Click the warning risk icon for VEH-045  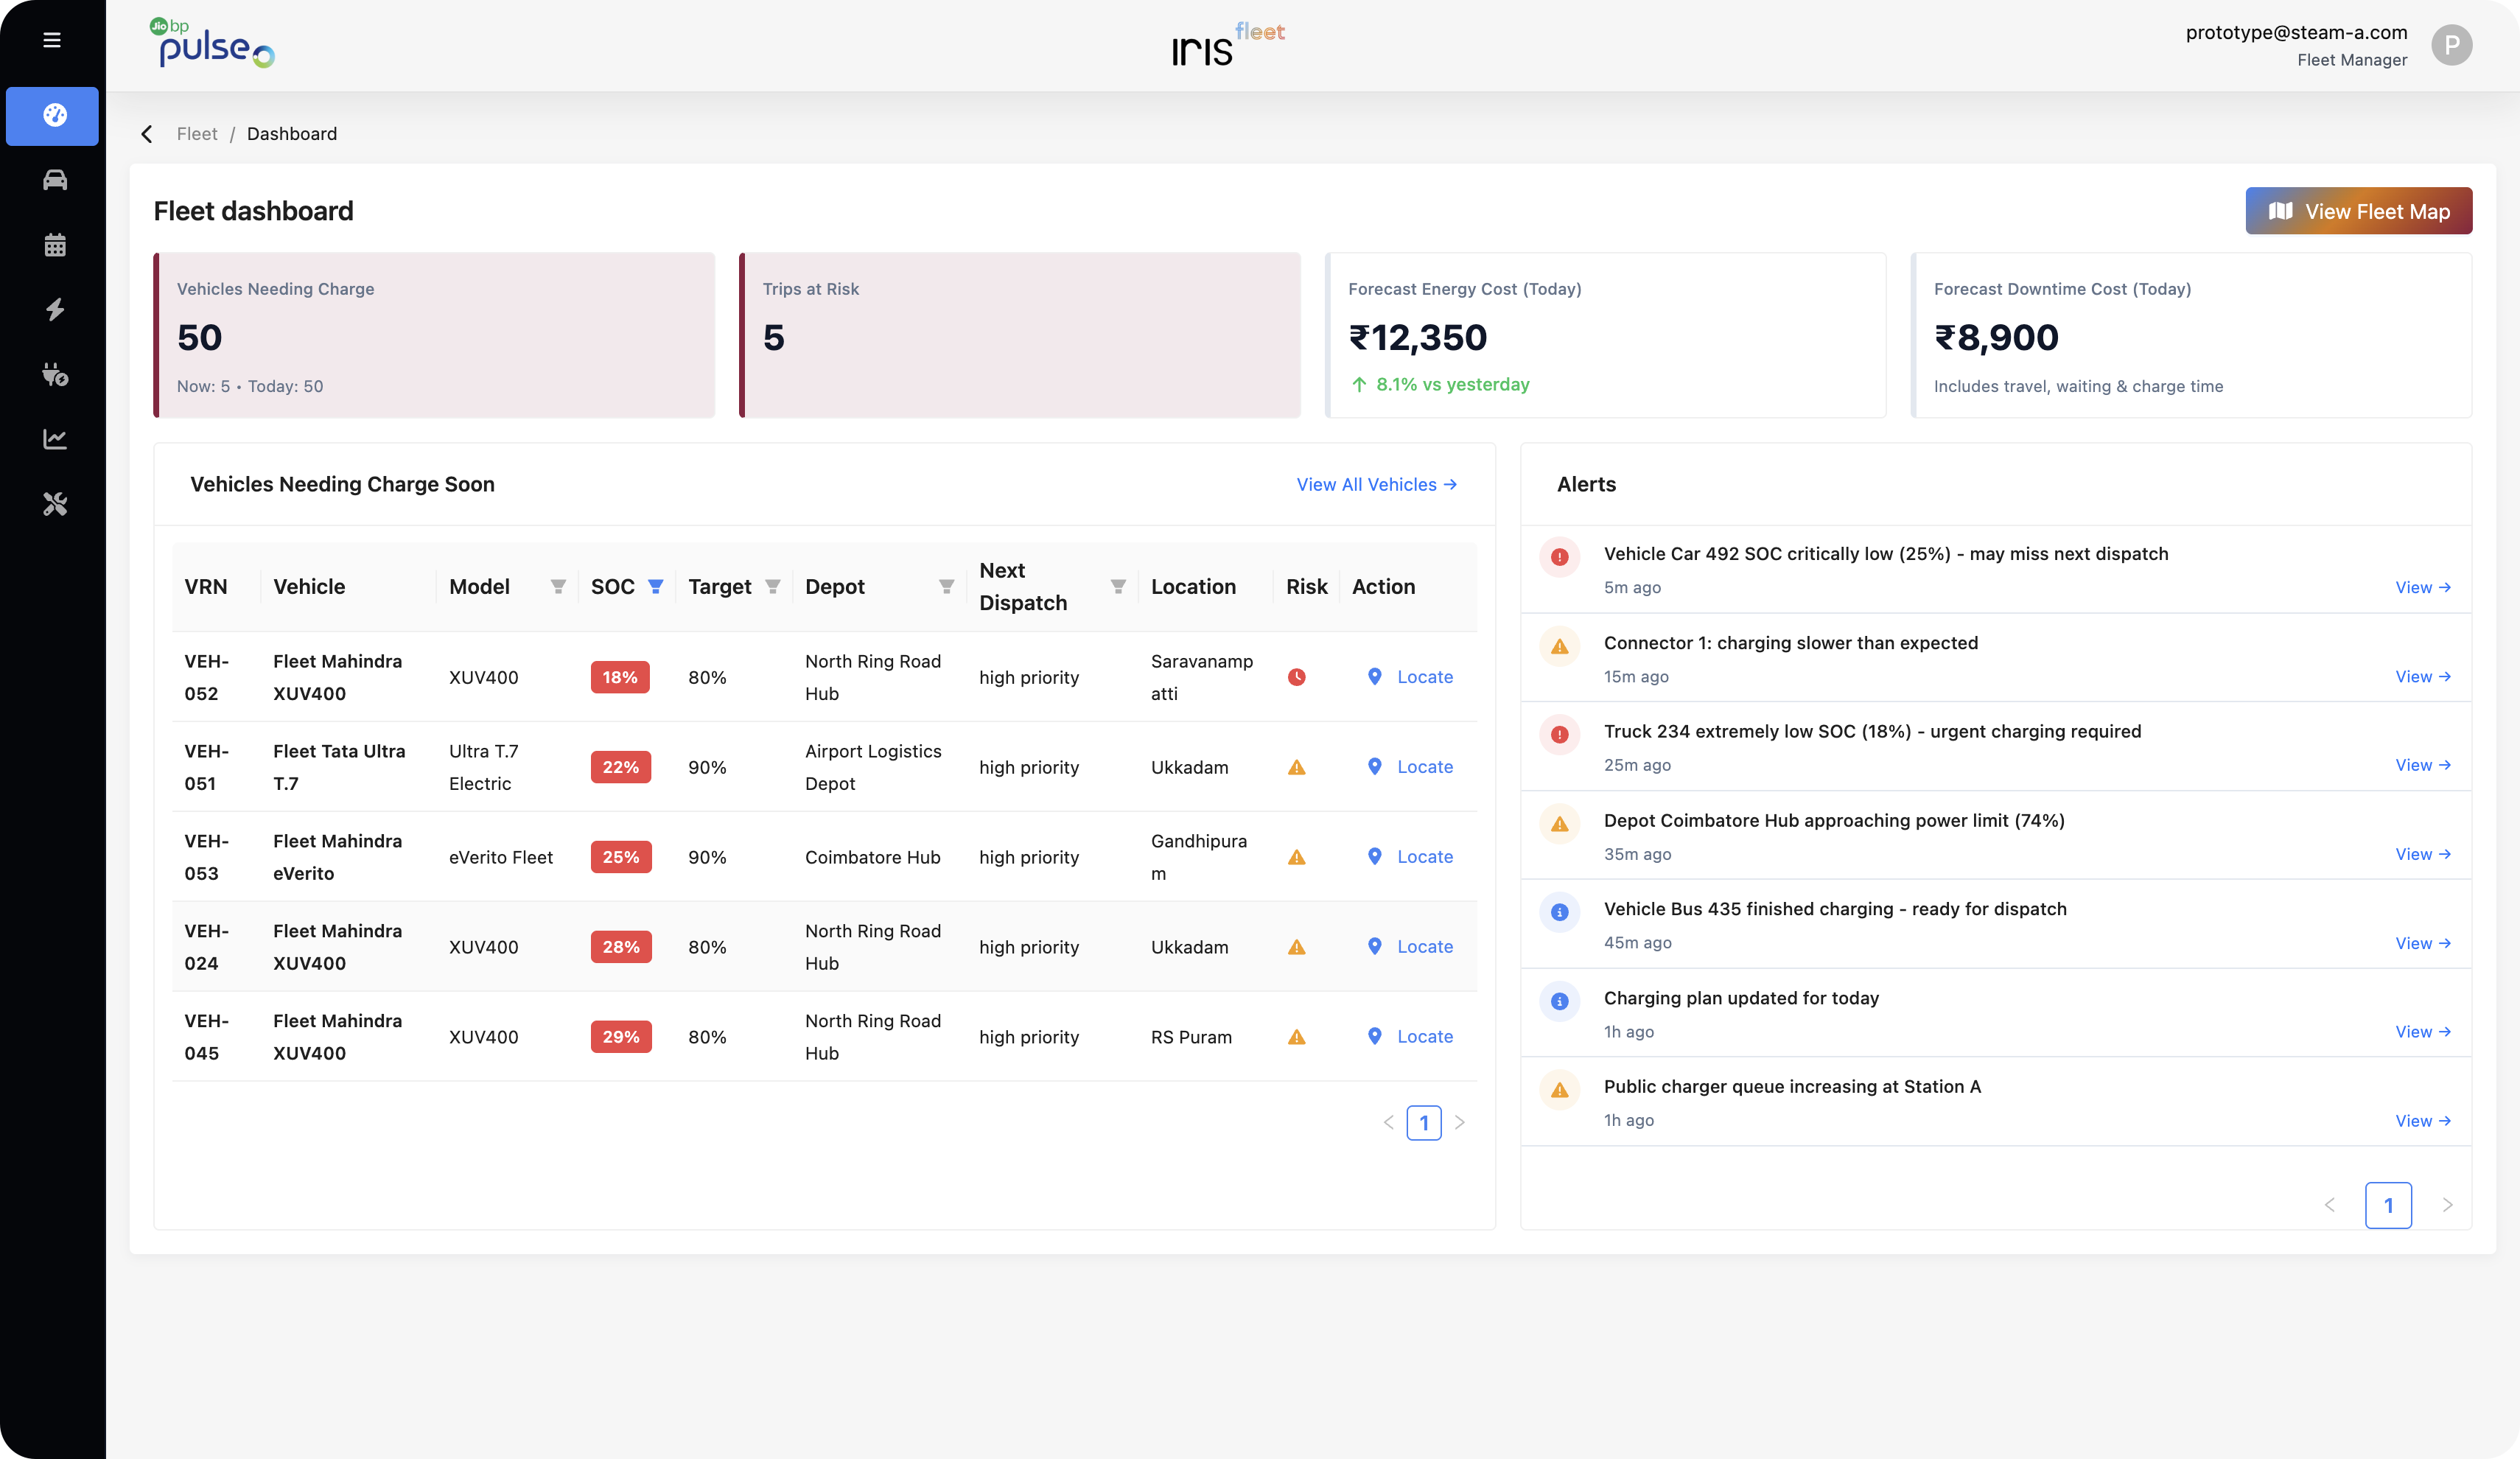tap(1296, 1037)
